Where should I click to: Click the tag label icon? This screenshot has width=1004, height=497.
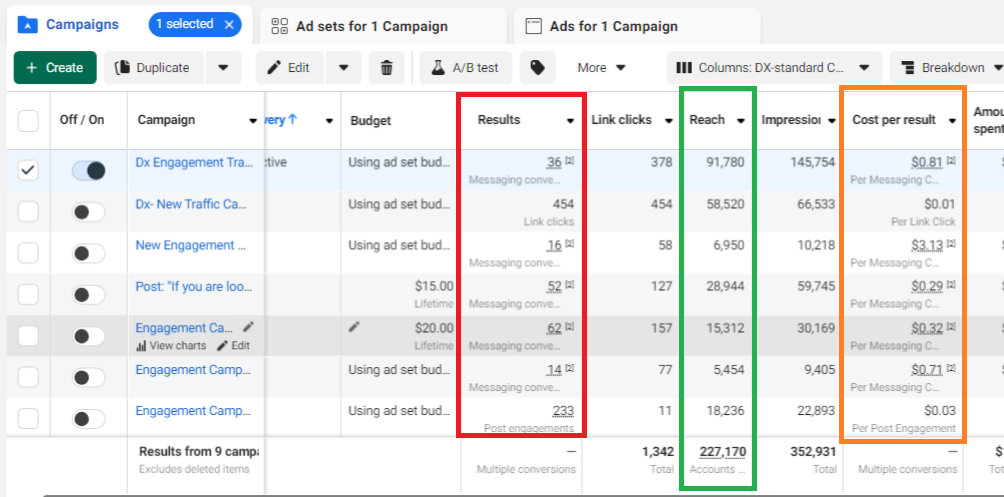pyautogui.click(x=537, y=68)
